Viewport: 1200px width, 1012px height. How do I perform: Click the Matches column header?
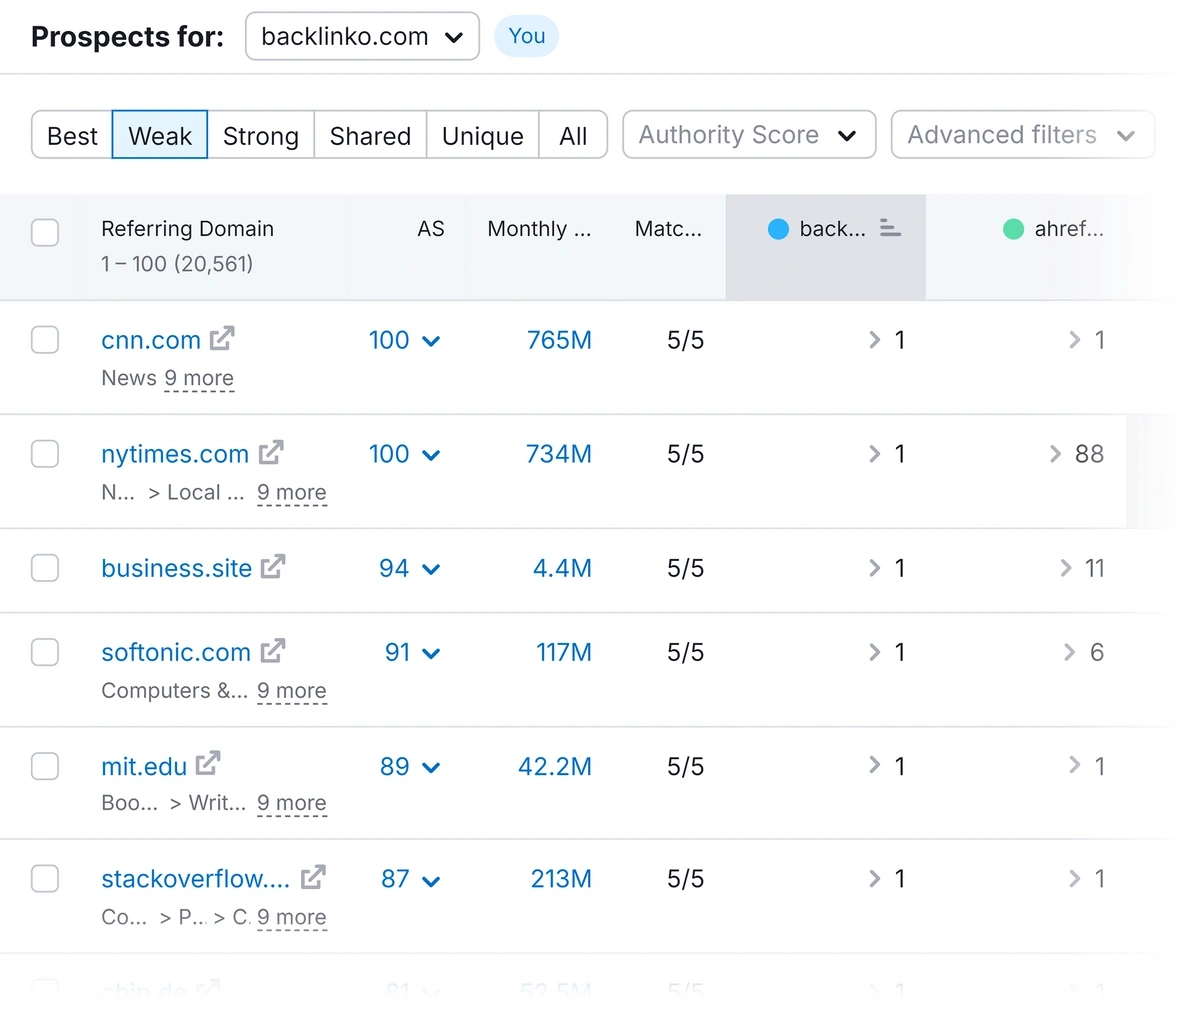click(x=668, y=229)
